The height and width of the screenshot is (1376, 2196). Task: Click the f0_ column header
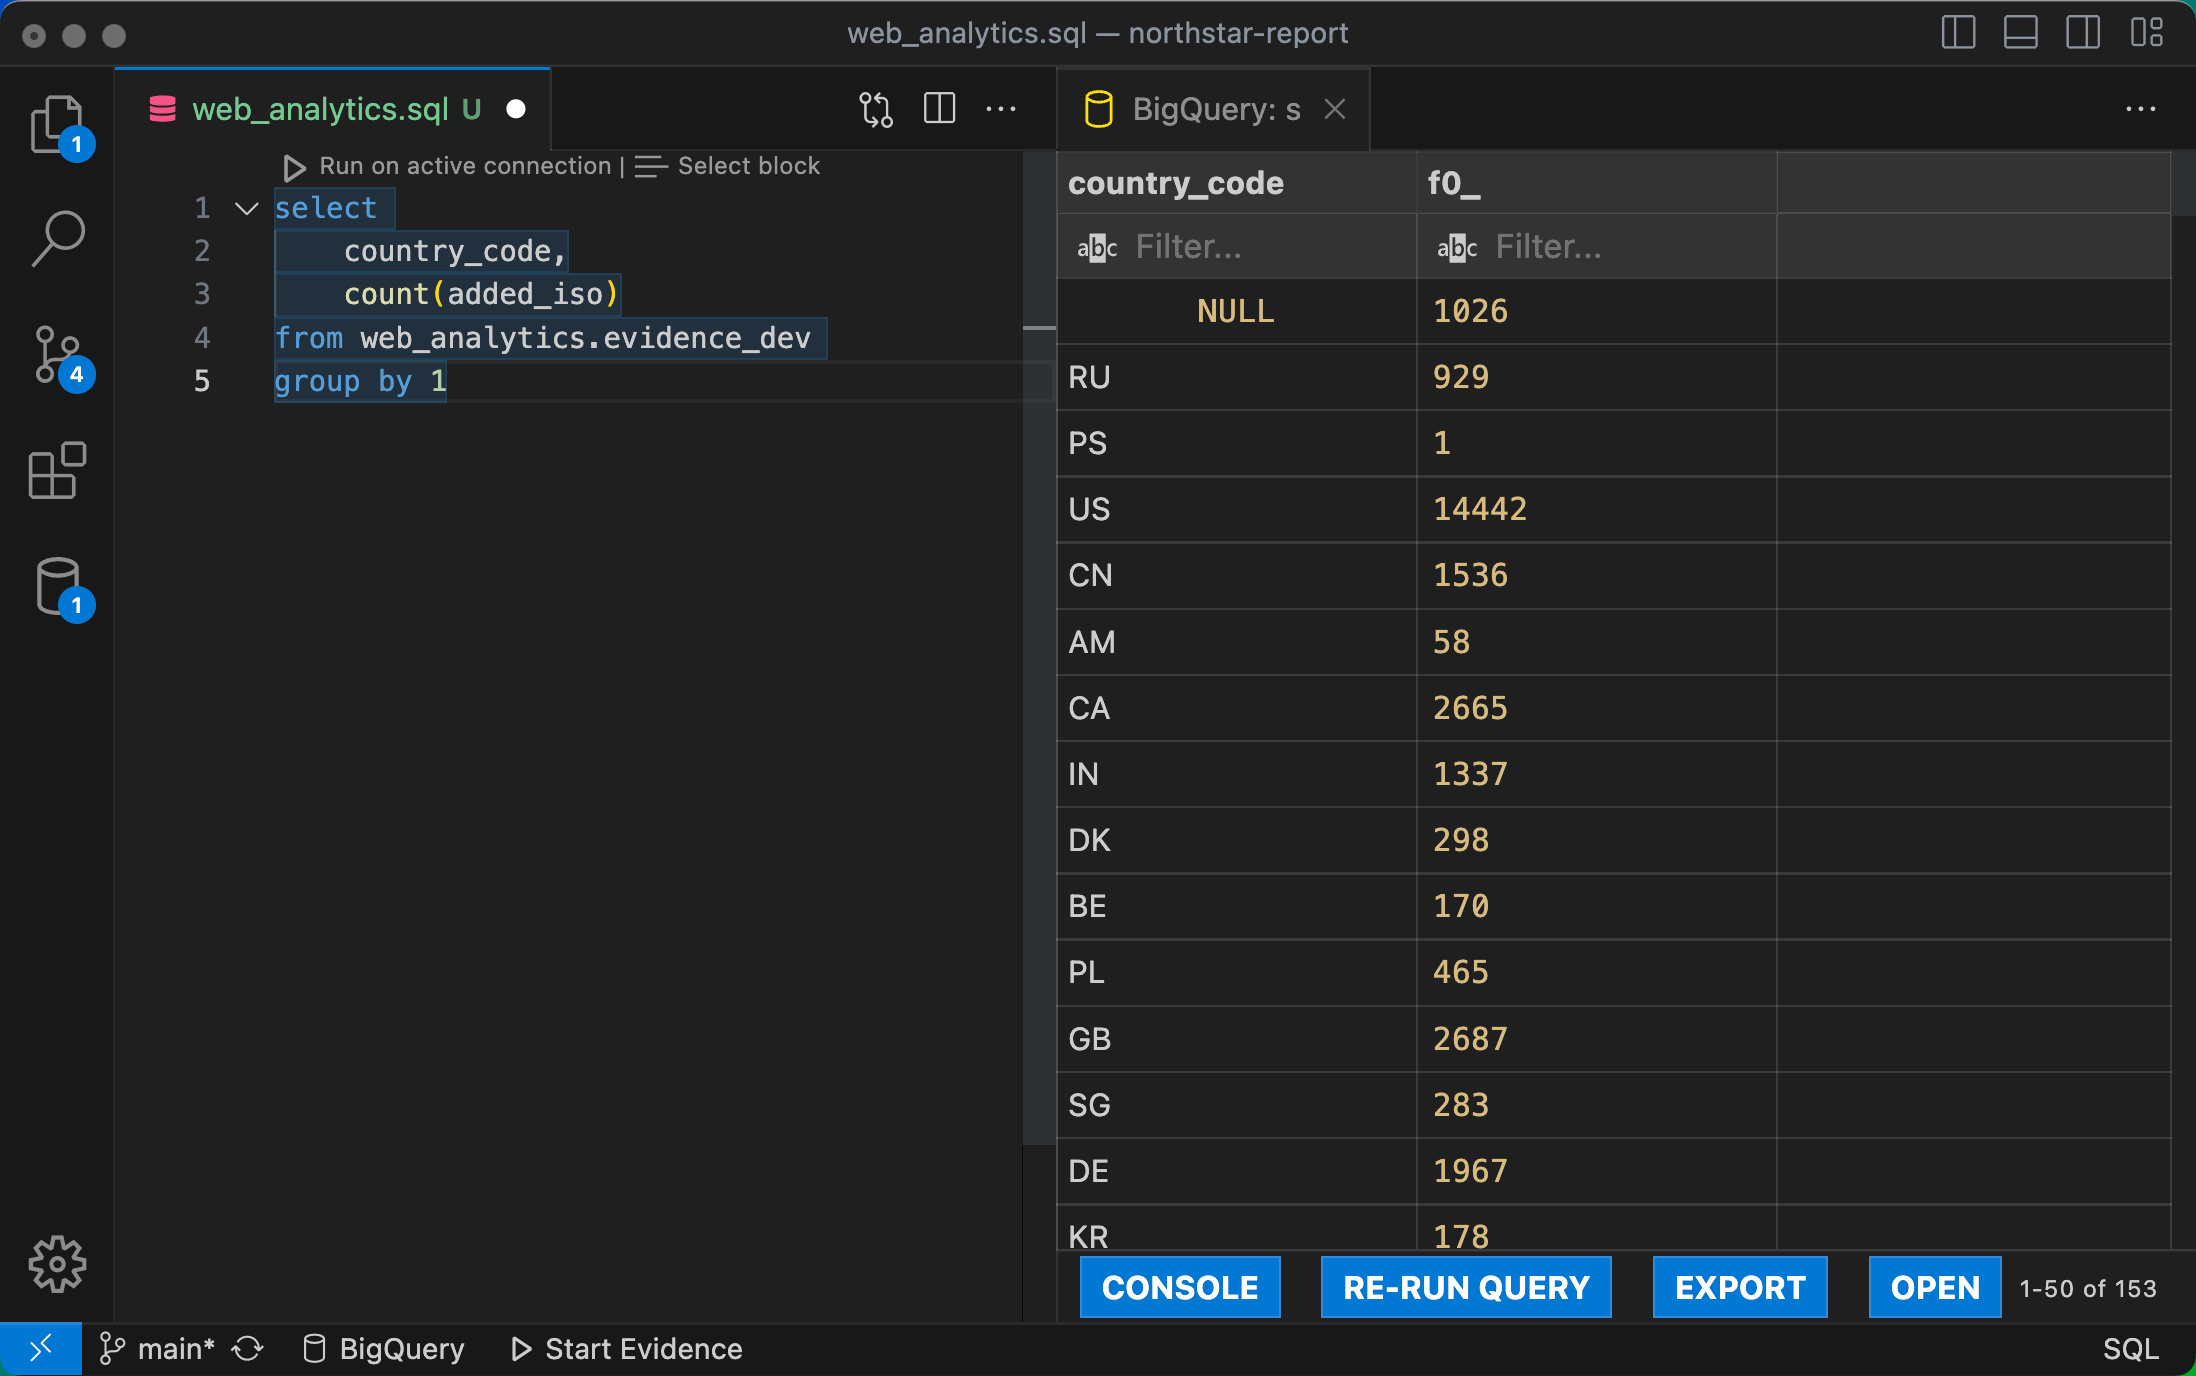[x=1596, y=183]
